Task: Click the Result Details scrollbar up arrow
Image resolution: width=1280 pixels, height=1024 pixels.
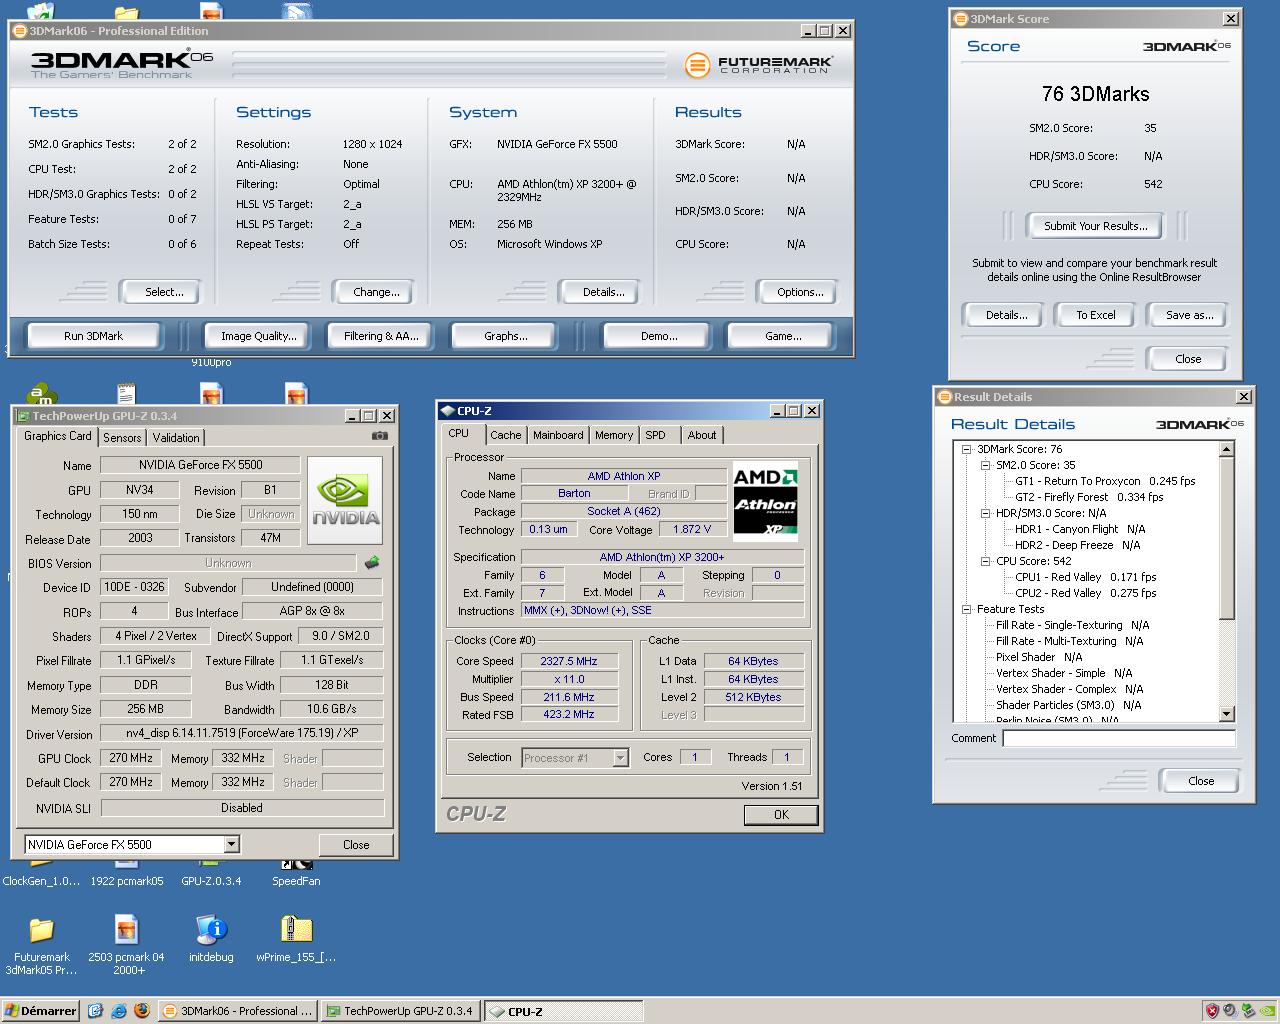Action: 1227,449
